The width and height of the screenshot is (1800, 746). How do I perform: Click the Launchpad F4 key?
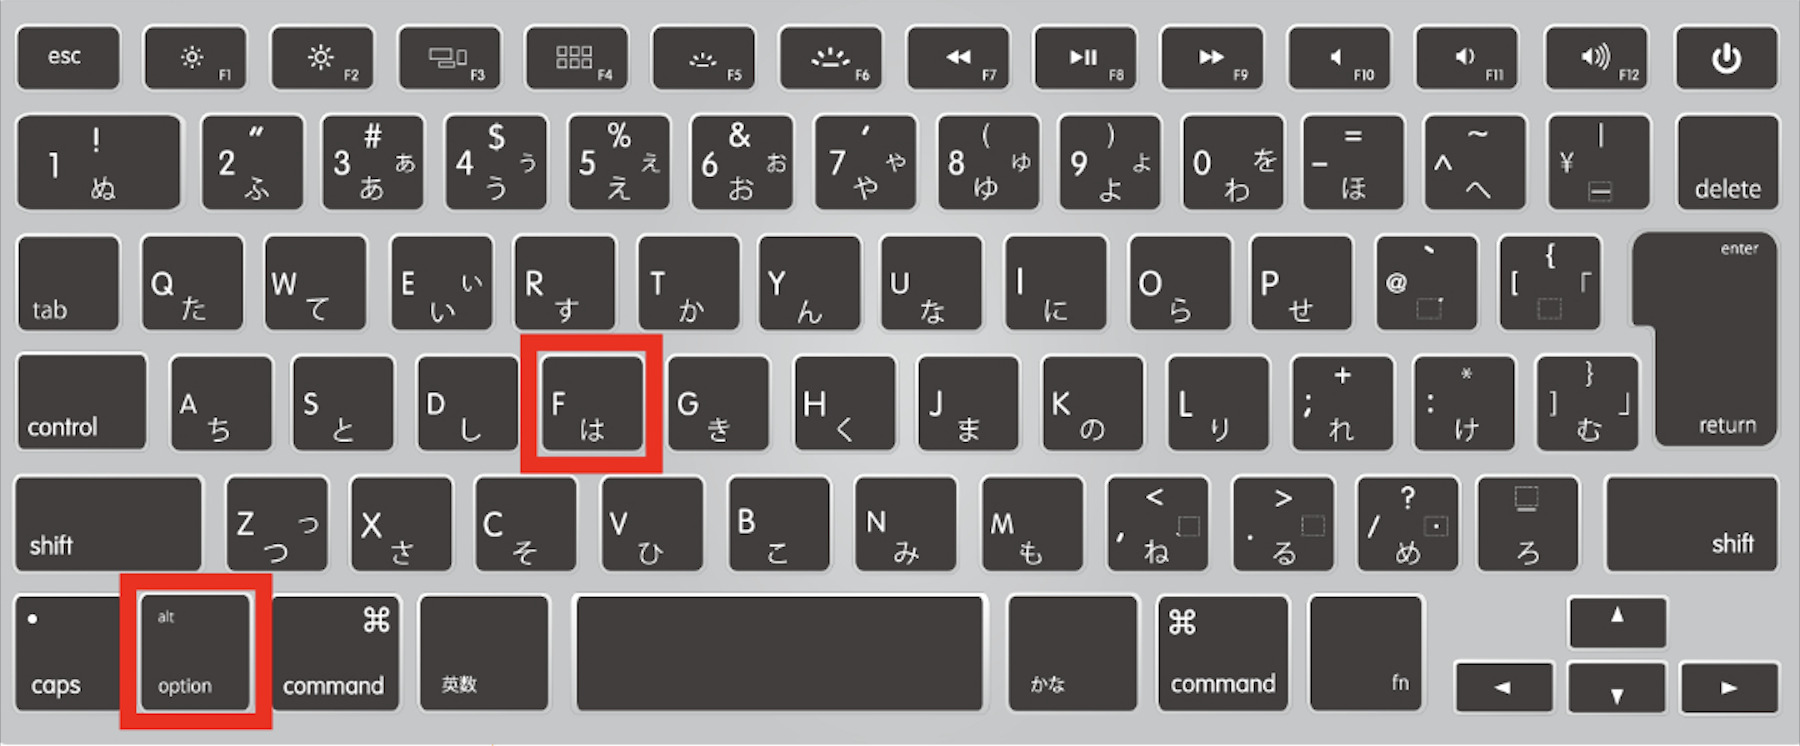577,58
